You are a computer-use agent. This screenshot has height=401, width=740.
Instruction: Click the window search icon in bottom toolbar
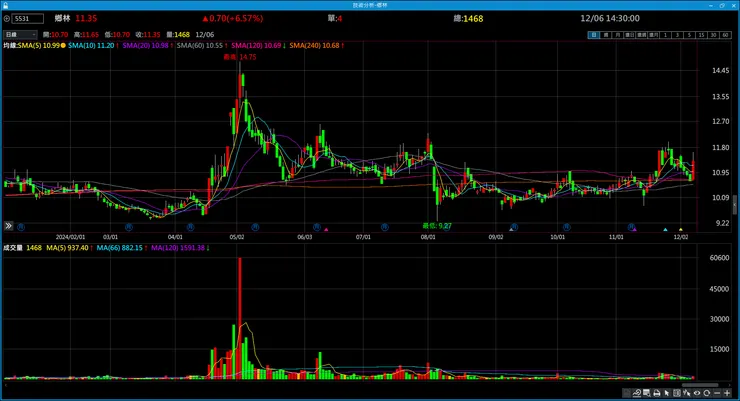[647, 393]
